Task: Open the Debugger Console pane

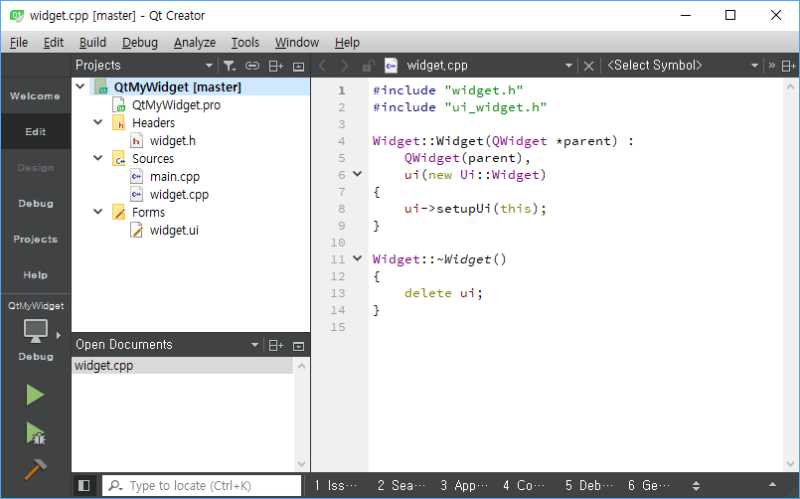Action: click(x=589, y=485)
